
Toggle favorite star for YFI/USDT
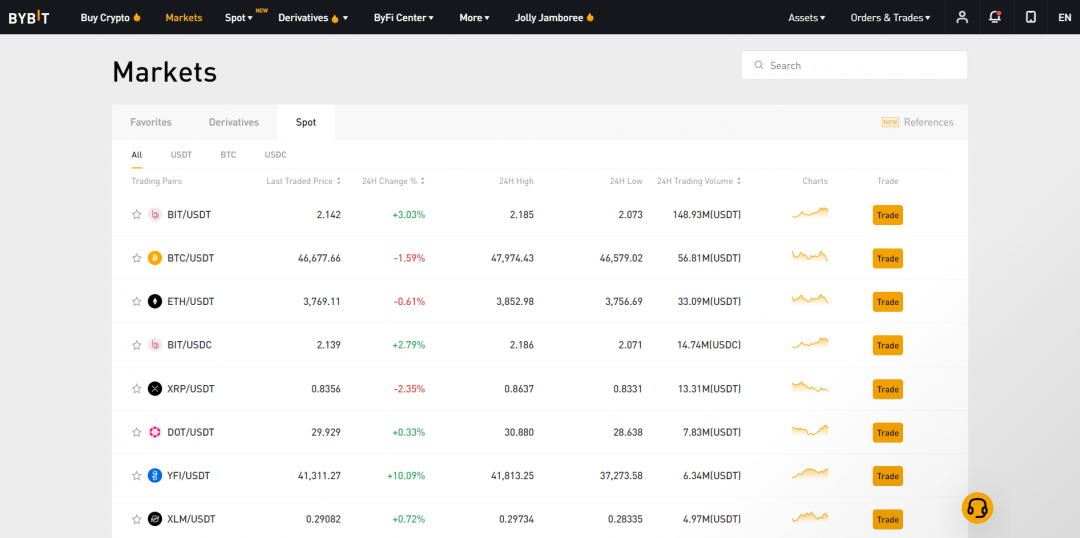137,476
